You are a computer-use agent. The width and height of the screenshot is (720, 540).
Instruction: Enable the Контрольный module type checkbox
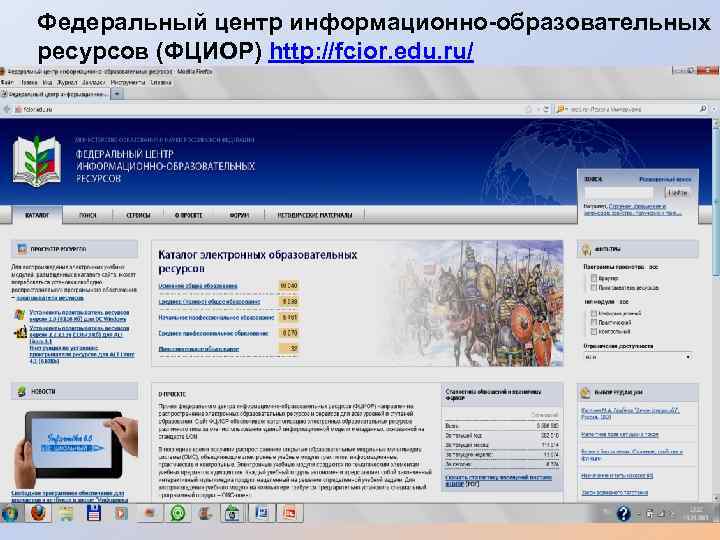tap(594, 332)
